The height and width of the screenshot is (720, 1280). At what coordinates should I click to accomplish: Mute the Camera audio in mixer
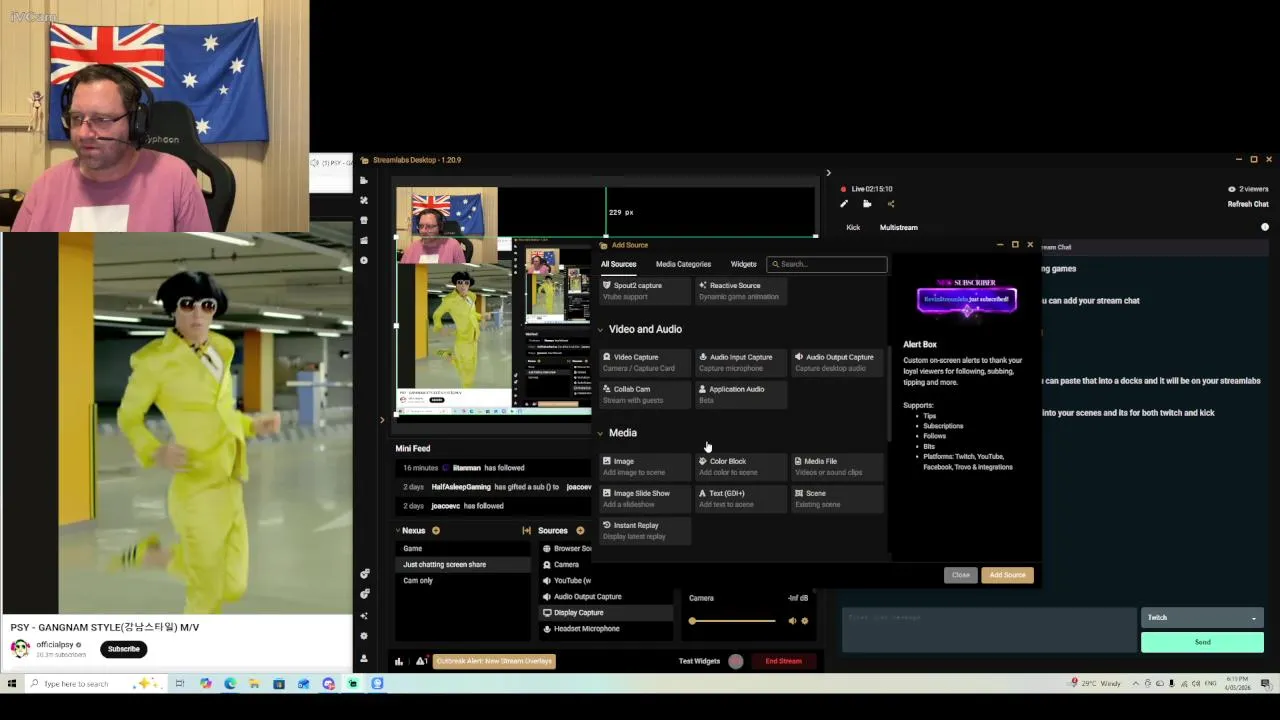click(792, 621)
